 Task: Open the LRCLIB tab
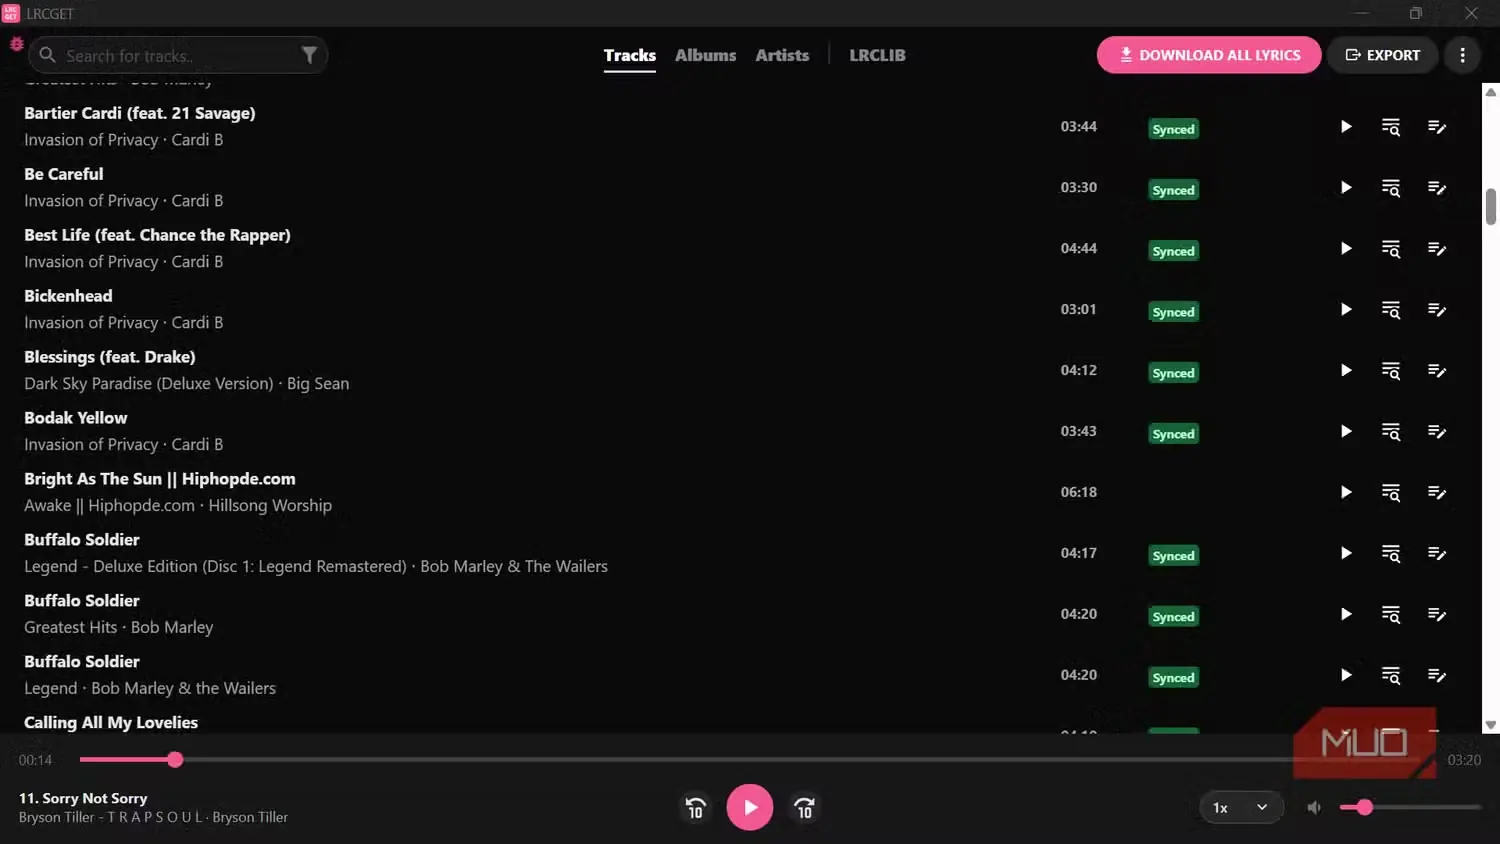pyautogui.click(x=877, y=55)
